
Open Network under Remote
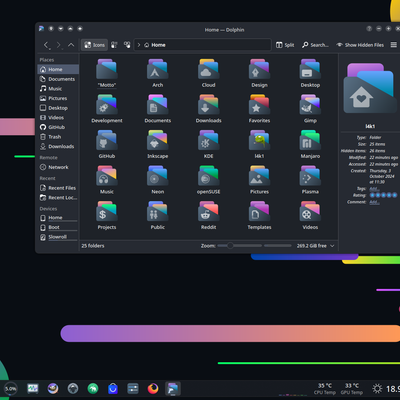tap(58, 167)
